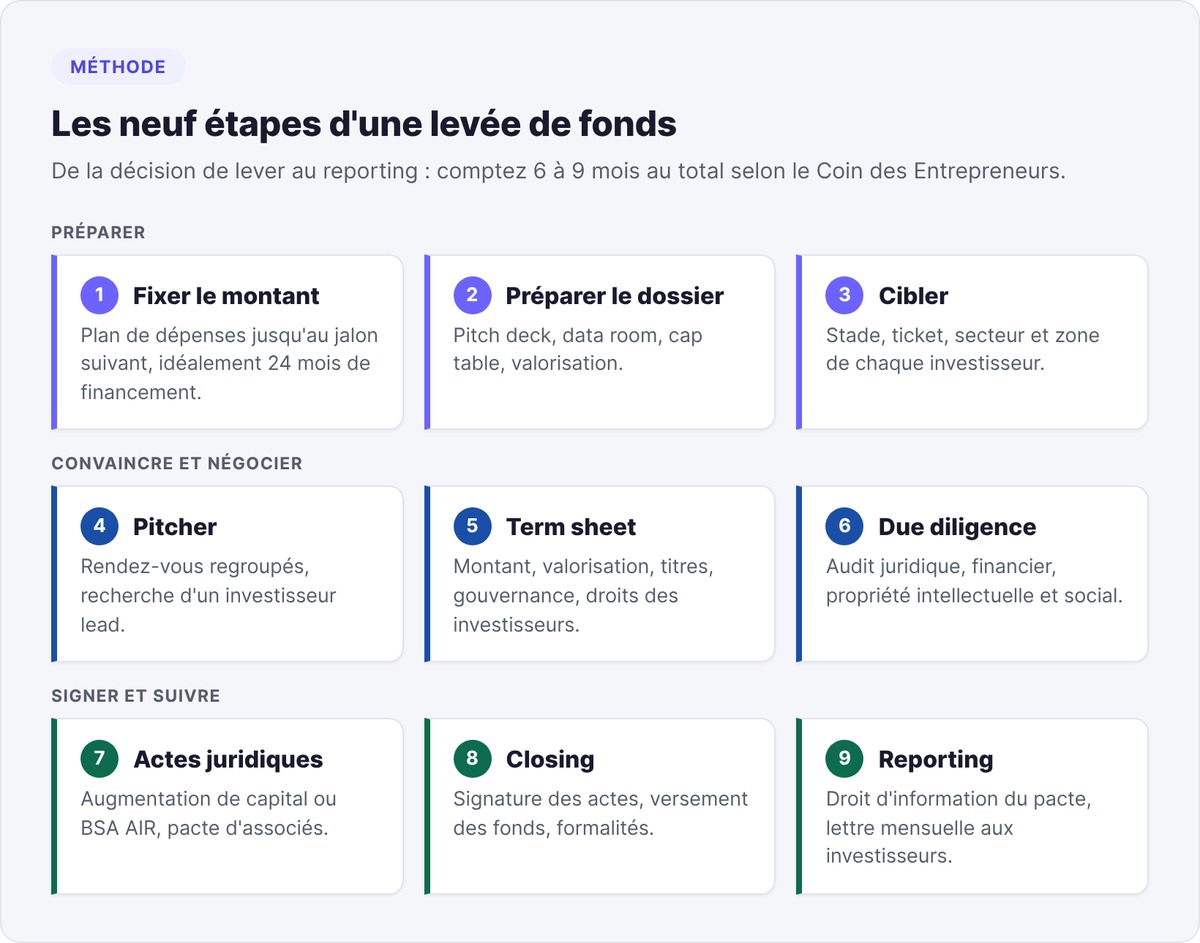Click the number 5 badge beside Term sheet
This screenshot has width=1200, height=943.
[472, 527]
